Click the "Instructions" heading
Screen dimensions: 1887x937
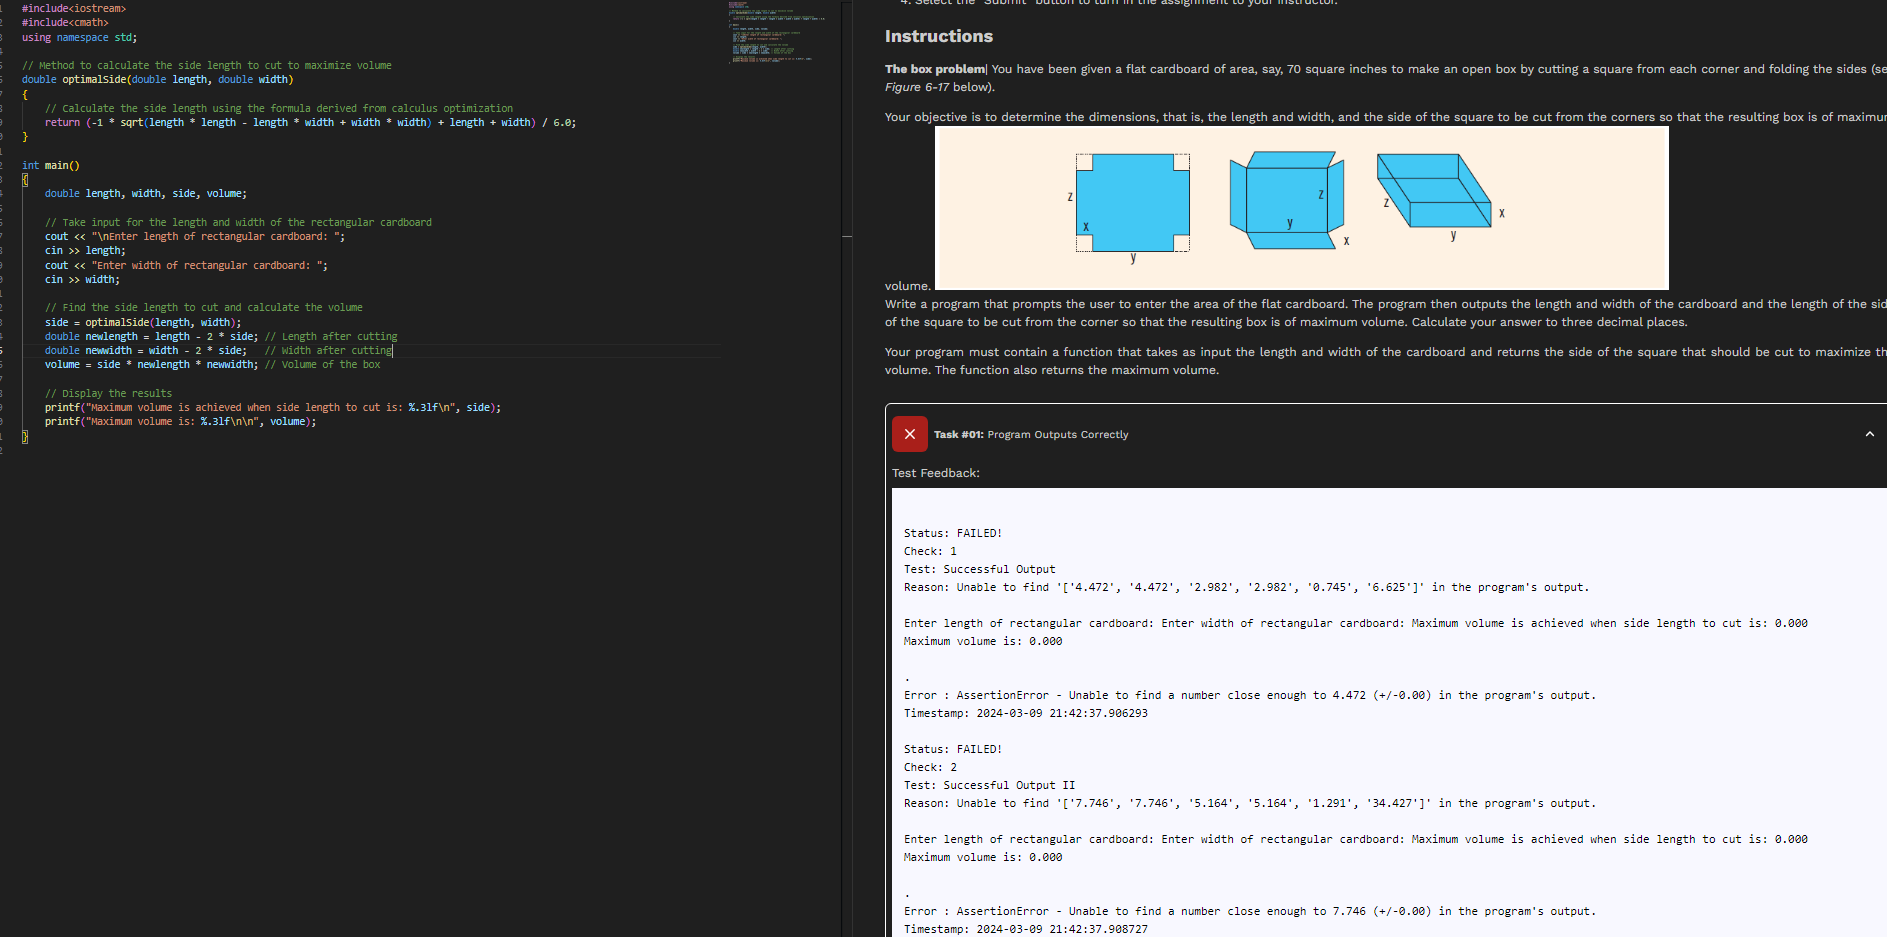click(x=938, y=36)
